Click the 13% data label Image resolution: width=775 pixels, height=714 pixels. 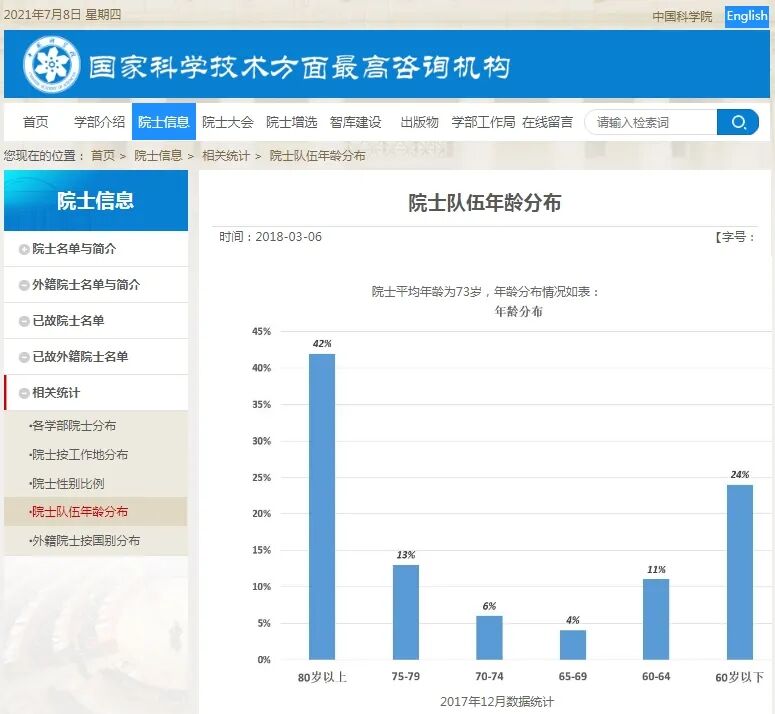point(406,555)
